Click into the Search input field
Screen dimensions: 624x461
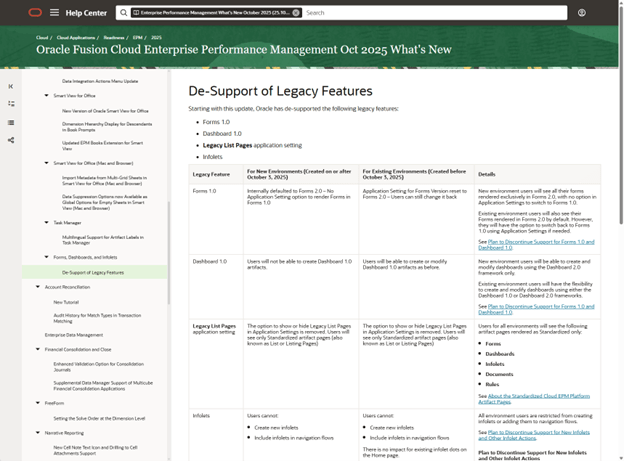pyautogui.click(x=430, y=13)
